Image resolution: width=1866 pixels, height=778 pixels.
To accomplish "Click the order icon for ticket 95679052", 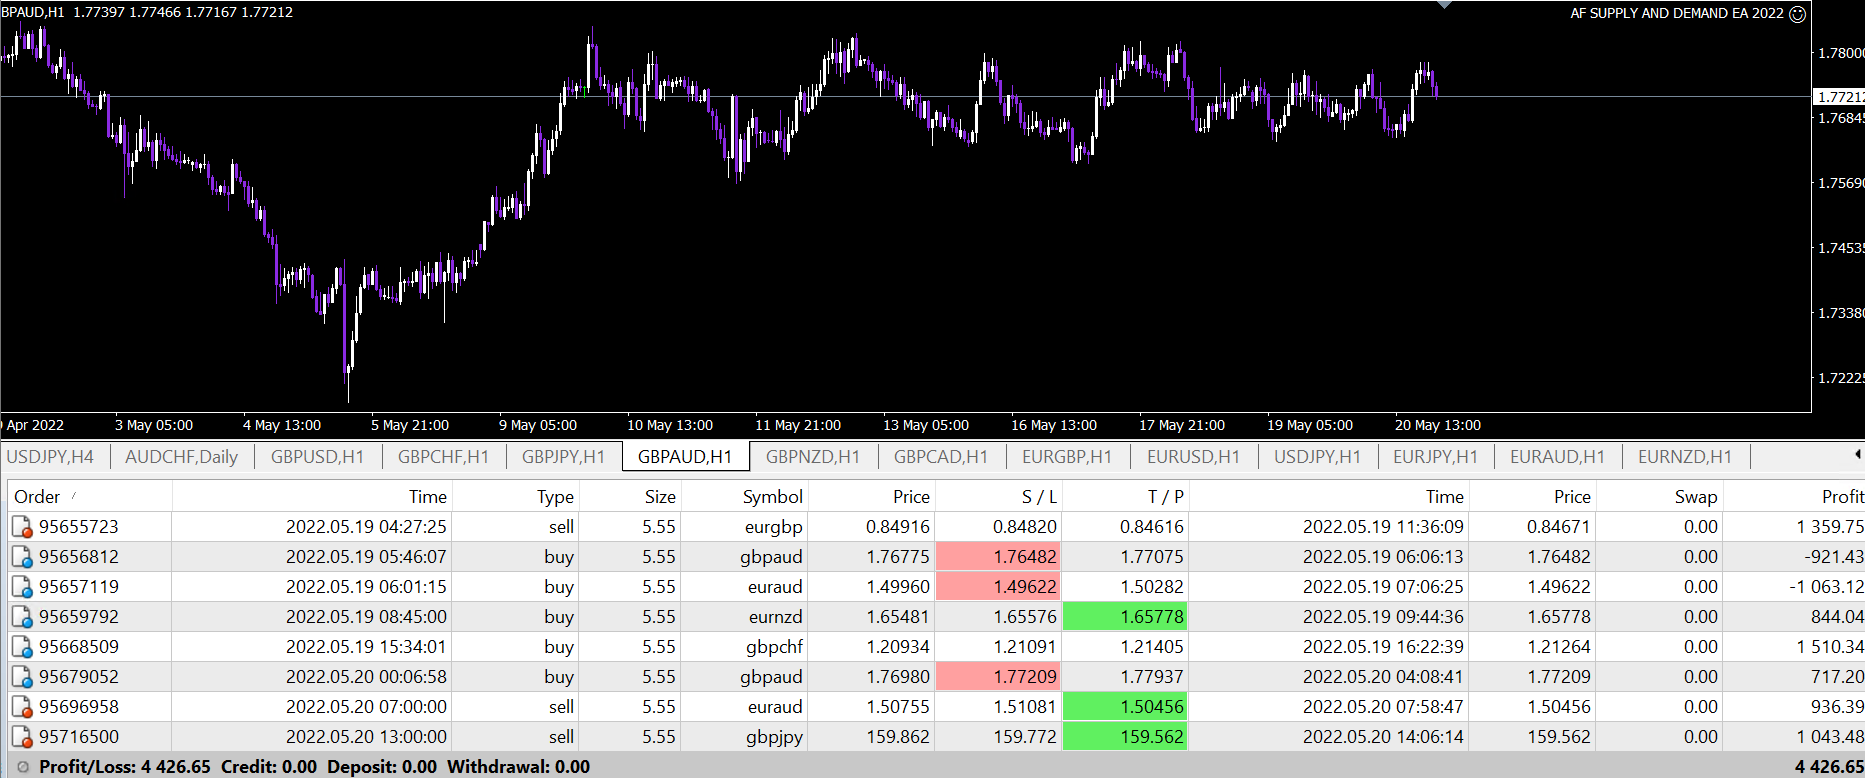I will pos(21,677).
